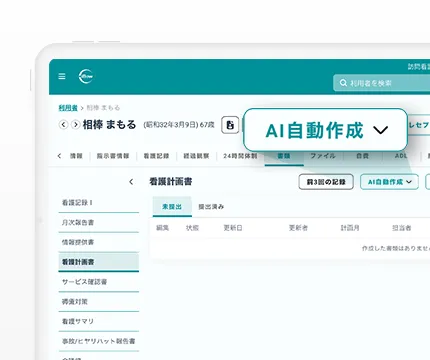Click the document icon beside user name

(x=230, y=125)
